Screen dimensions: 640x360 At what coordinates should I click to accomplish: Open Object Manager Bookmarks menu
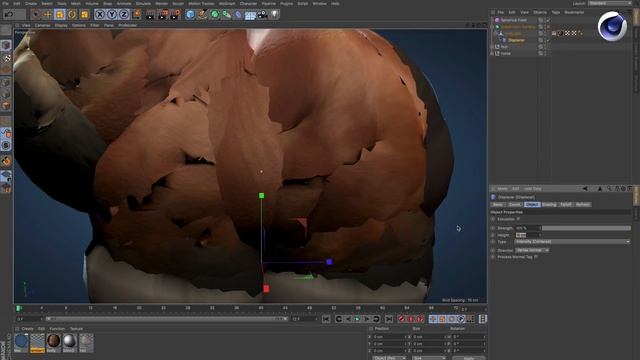(574, 12)
